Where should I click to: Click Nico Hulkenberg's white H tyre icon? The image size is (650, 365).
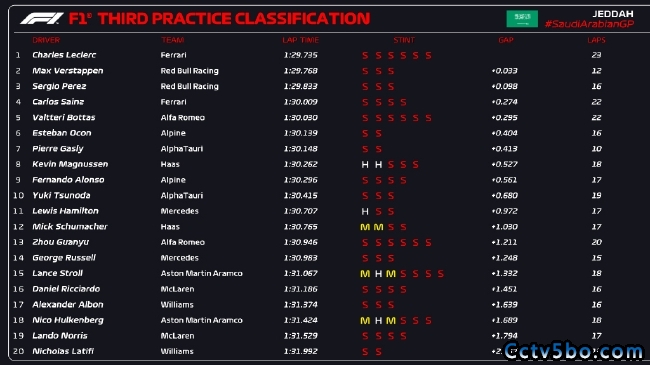point(378,321)
